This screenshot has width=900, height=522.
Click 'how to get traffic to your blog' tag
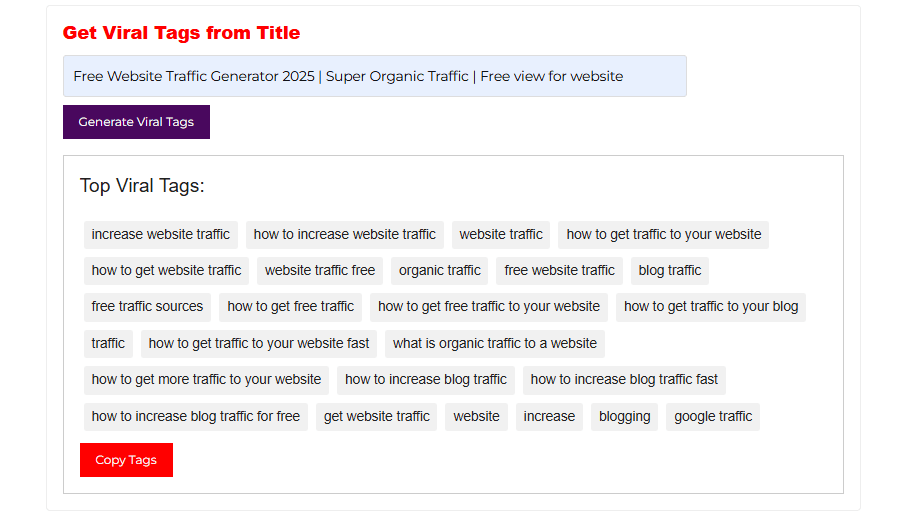(711, 307)
